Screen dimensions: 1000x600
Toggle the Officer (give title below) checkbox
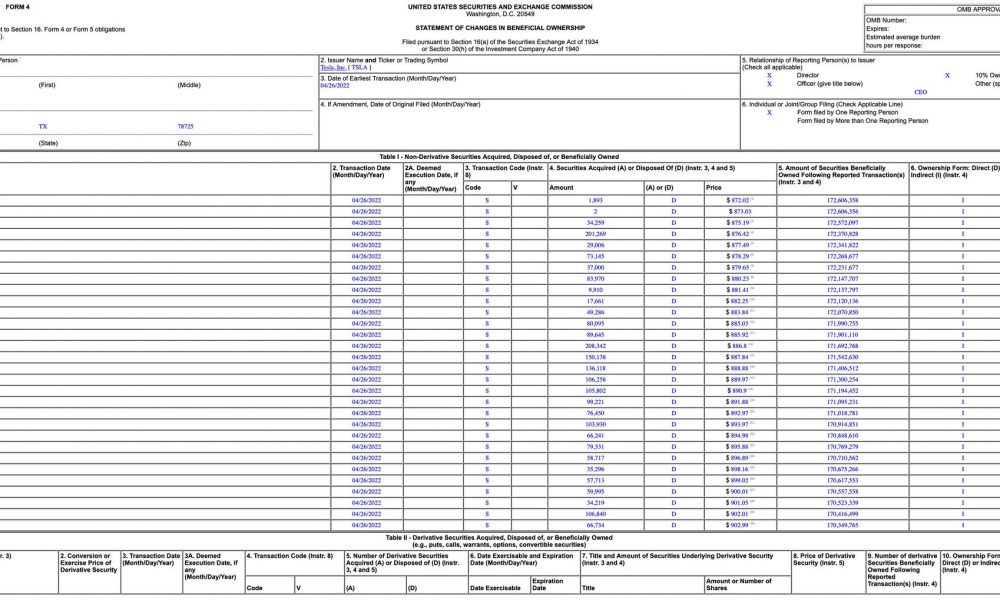pyautogui.click(x=769, y=84)
